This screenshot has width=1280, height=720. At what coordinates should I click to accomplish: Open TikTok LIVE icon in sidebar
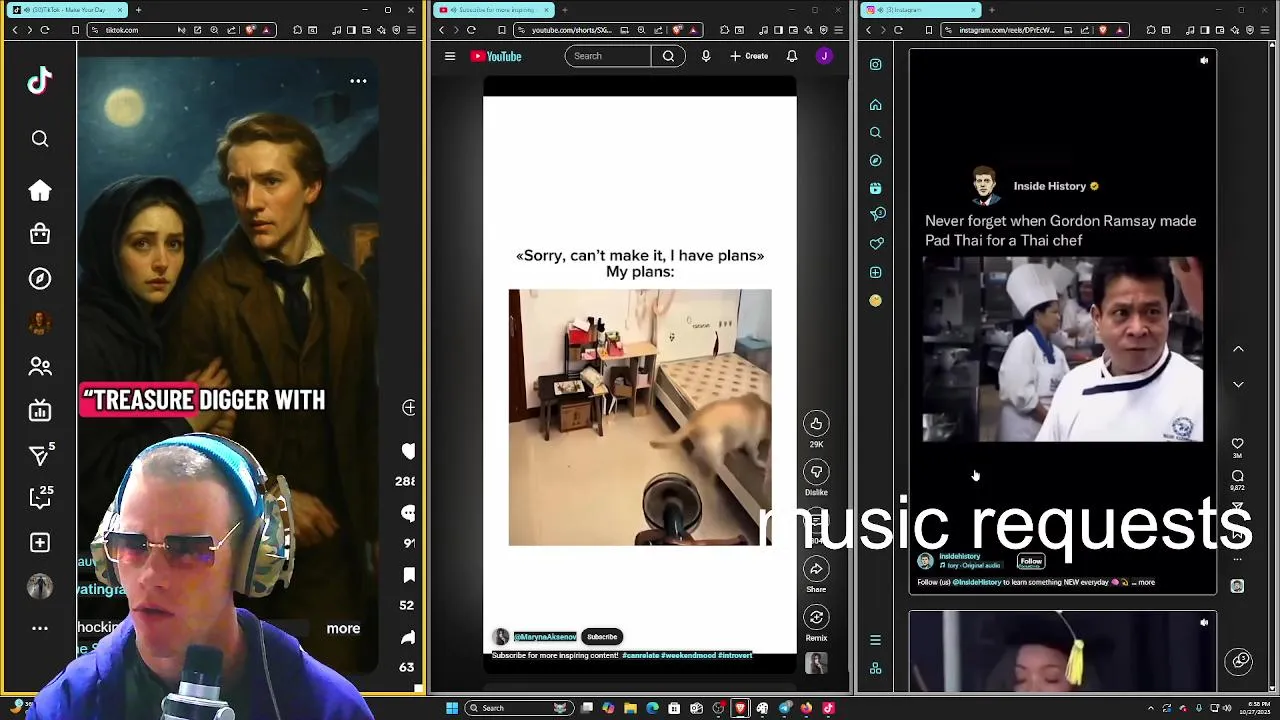40,411
